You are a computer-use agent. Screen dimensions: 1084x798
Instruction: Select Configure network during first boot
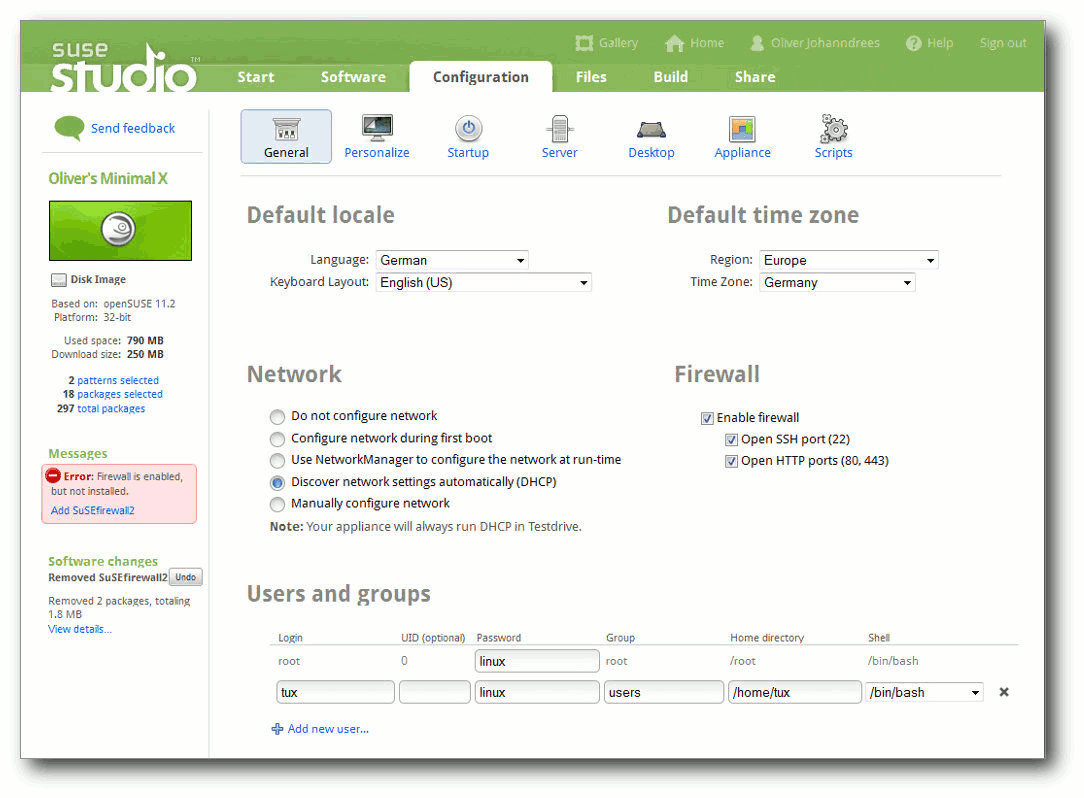point(277,438)
